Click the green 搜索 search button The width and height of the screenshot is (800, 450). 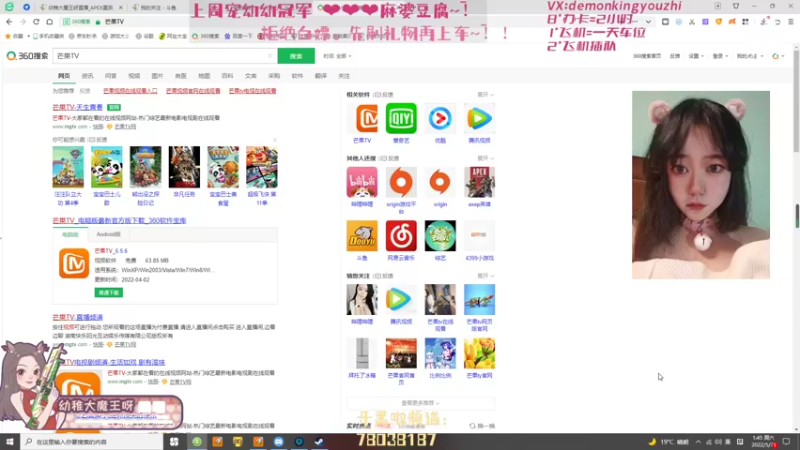[296, 56]
